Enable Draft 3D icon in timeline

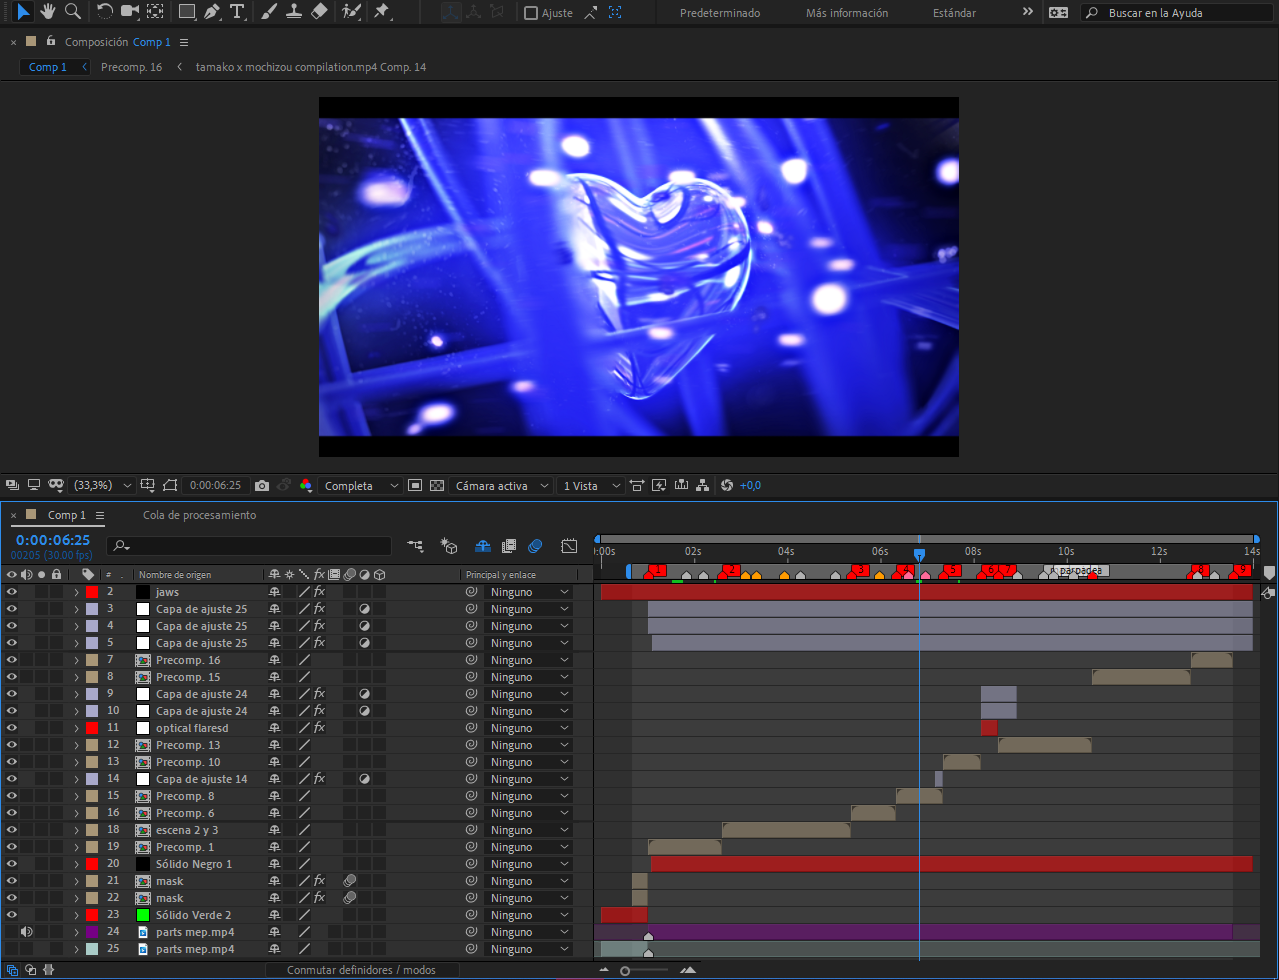pyautogui.click(x=449, y=546)
